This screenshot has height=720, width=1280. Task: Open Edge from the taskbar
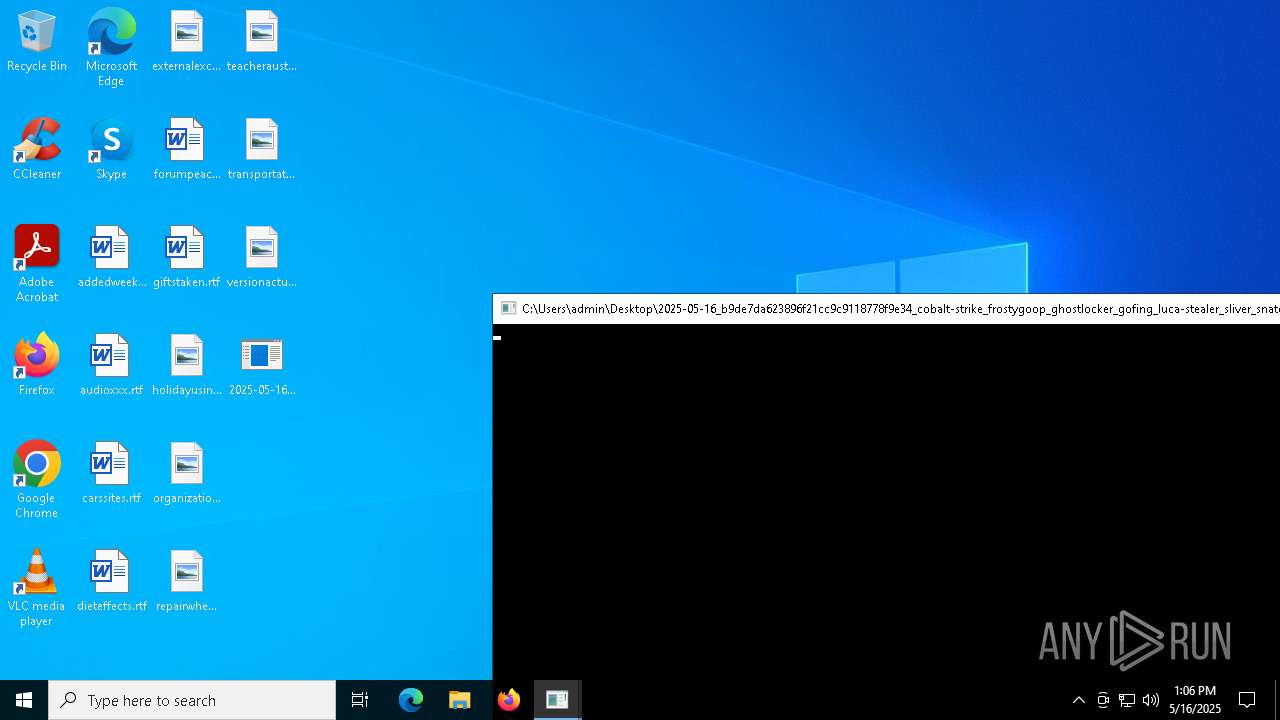(411, 700)
